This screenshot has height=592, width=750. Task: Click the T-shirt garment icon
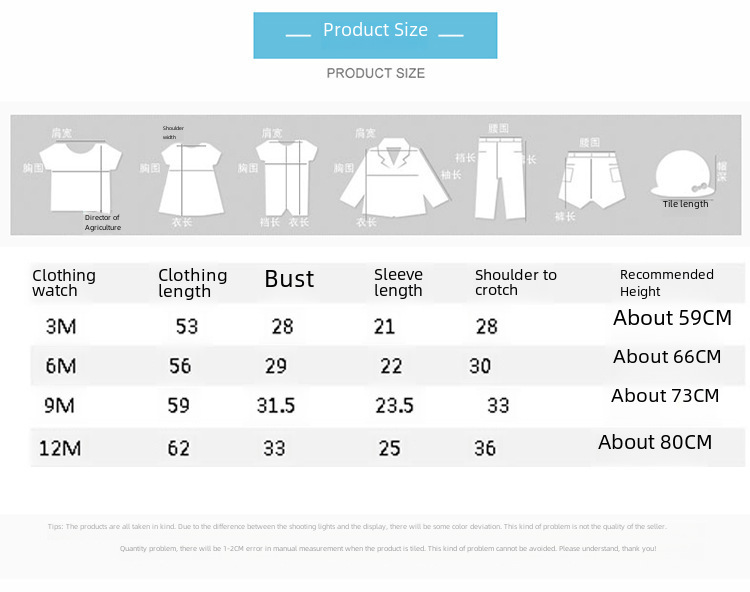tap(80, 177)
